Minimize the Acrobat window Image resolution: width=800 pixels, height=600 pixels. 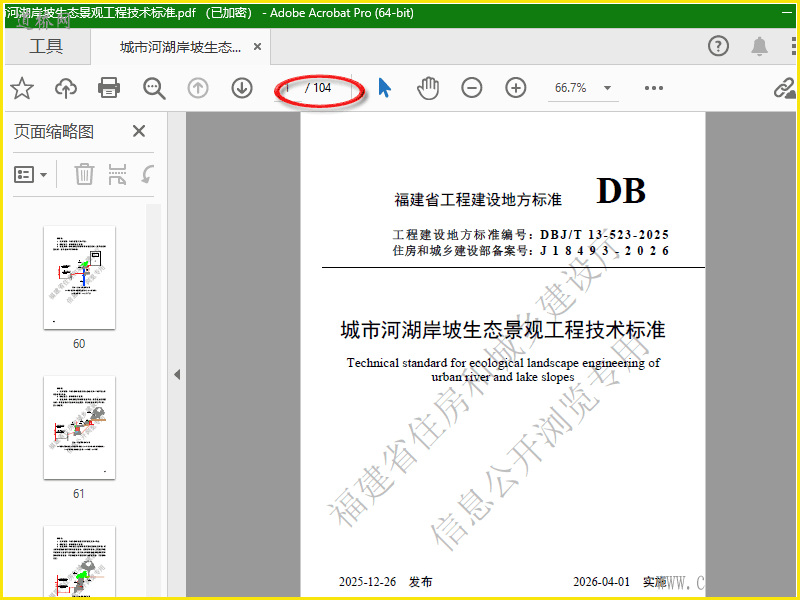(787, 13)
